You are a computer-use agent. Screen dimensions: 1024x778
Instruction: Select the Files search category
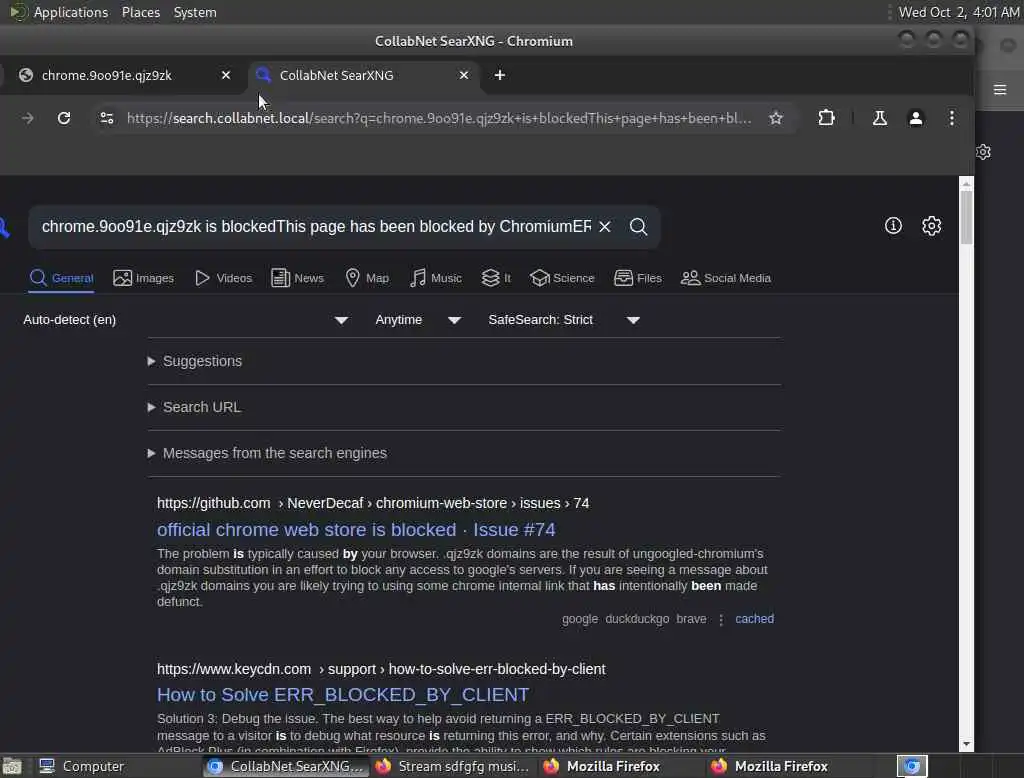638,278
